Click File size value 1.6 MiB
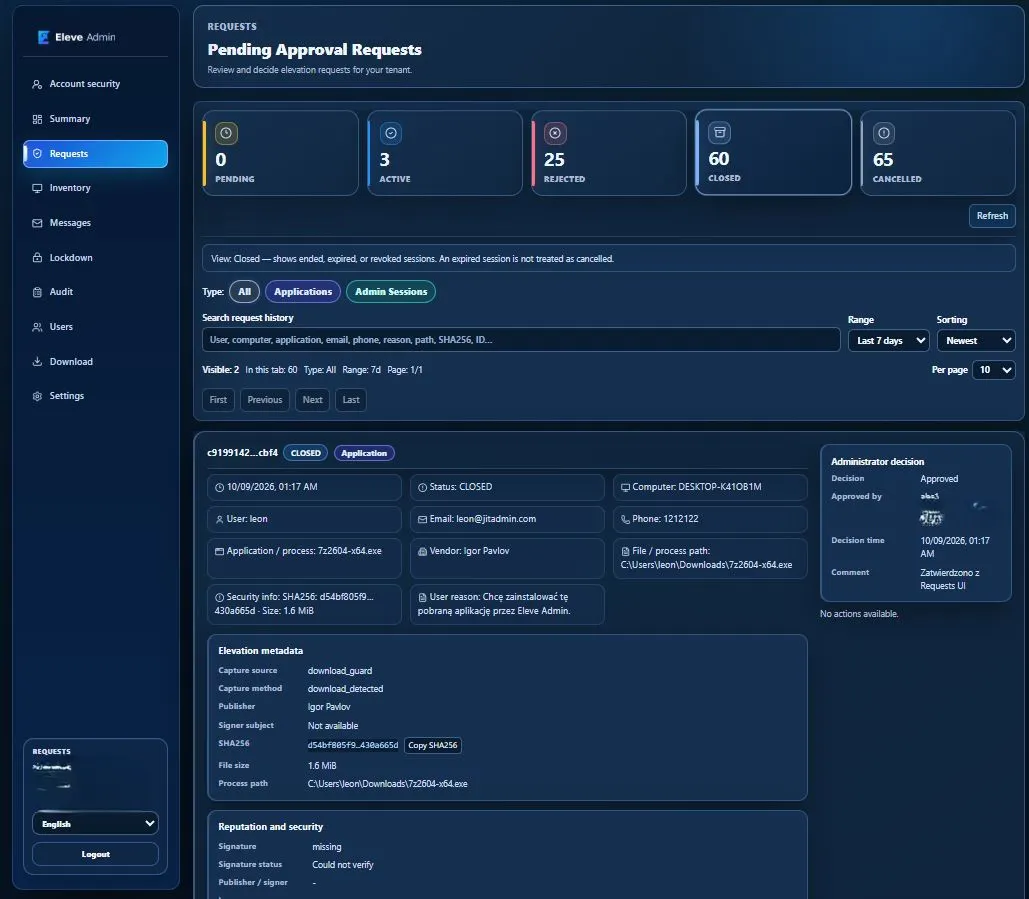Screen dimensions: 1029x899 pyautogui.click(x=322, y=766)
